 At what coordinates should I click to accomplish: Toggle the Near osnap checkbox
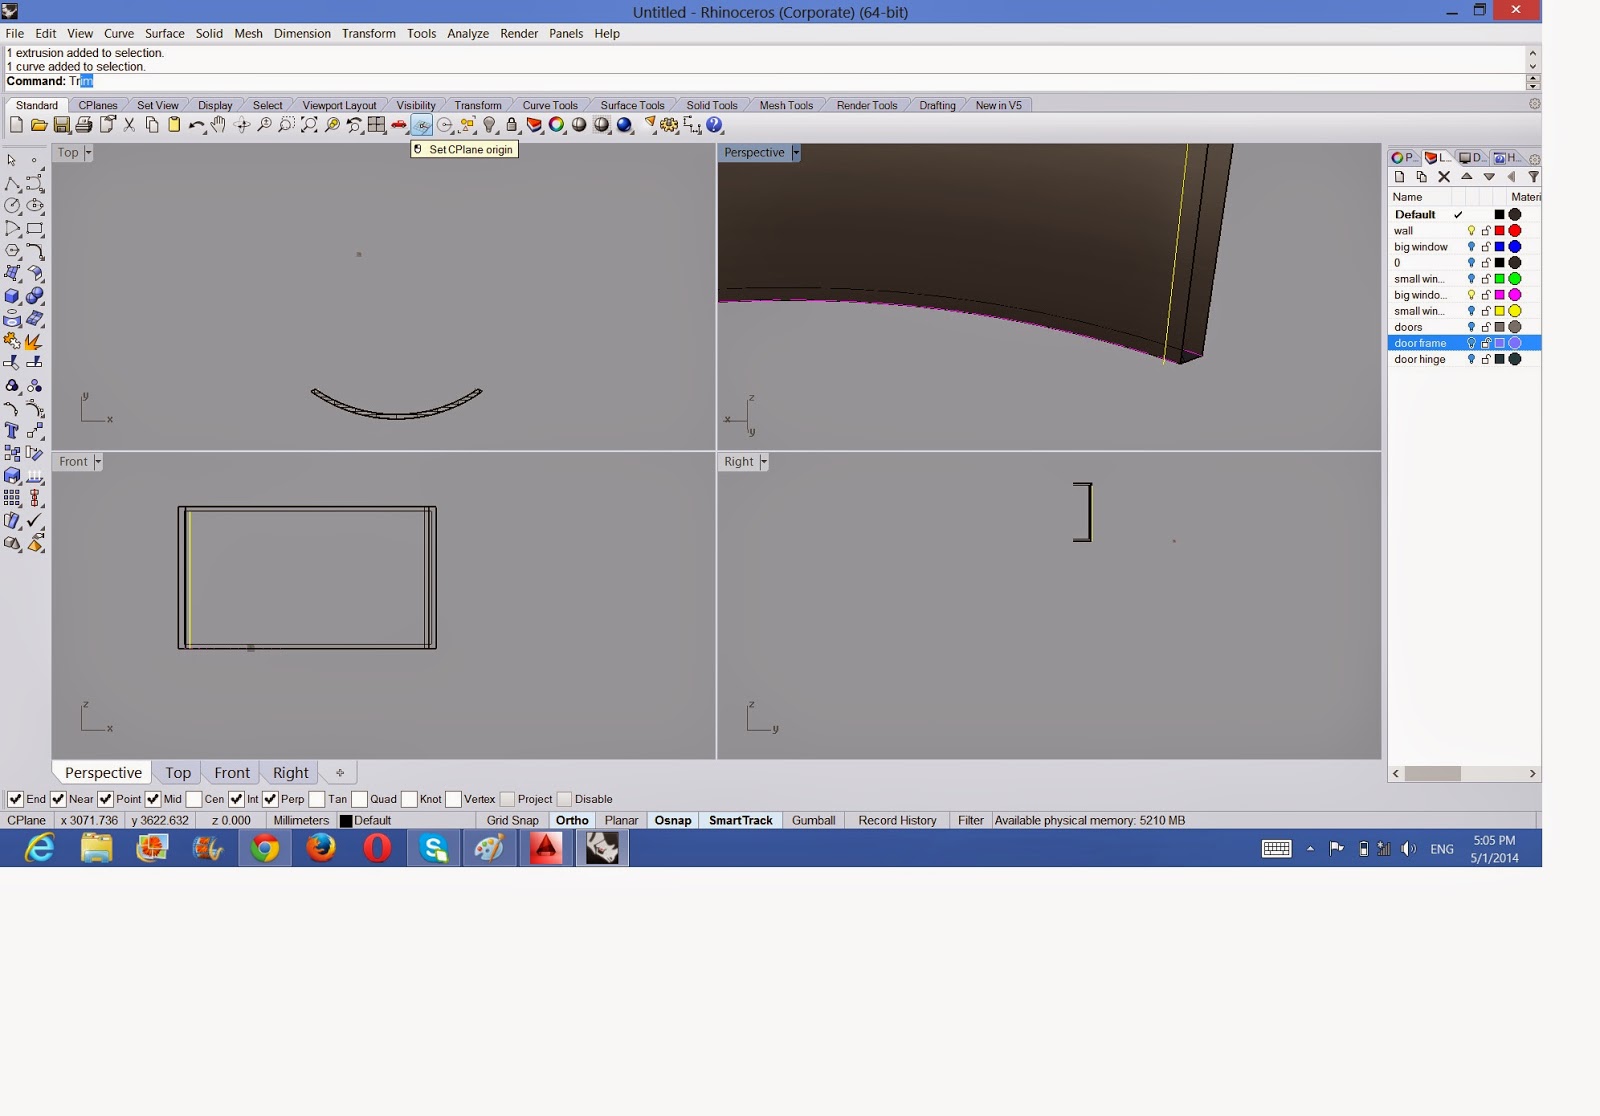58,799
